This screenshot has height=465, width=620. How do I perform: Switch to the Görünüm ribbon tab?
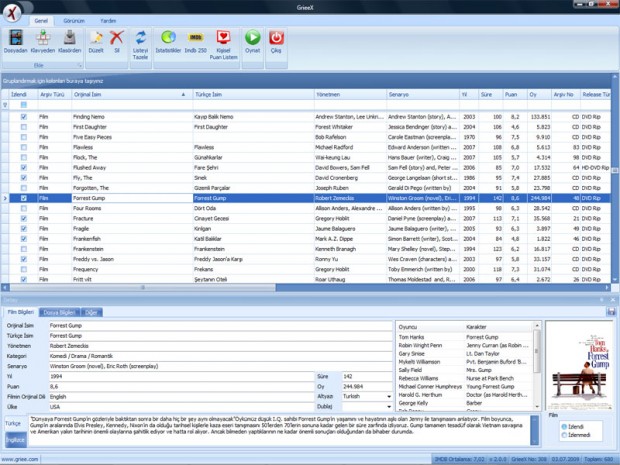(x=74, y=21)
